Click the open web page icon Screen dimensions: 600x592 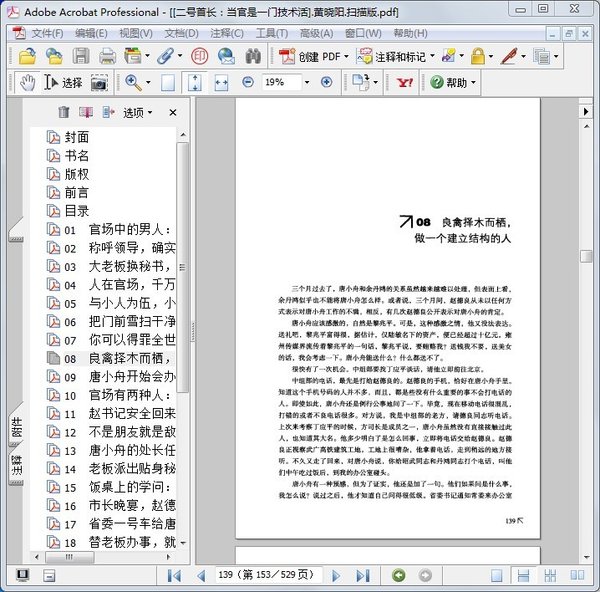54,57
